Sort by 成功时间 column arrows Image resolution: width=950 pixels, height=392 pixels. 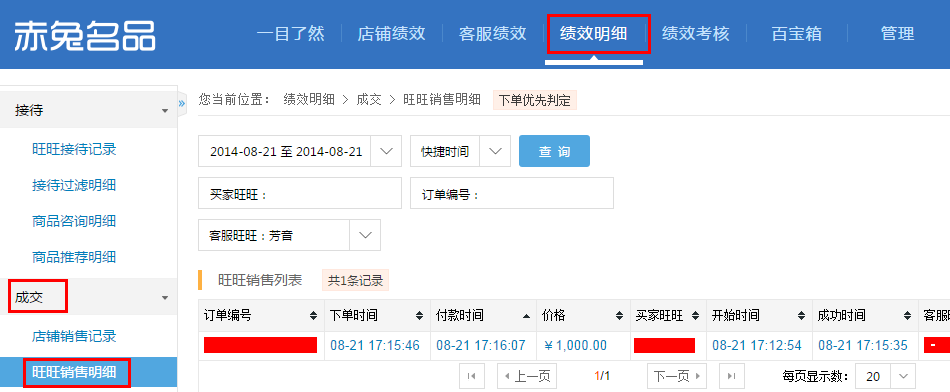[907, 316]
